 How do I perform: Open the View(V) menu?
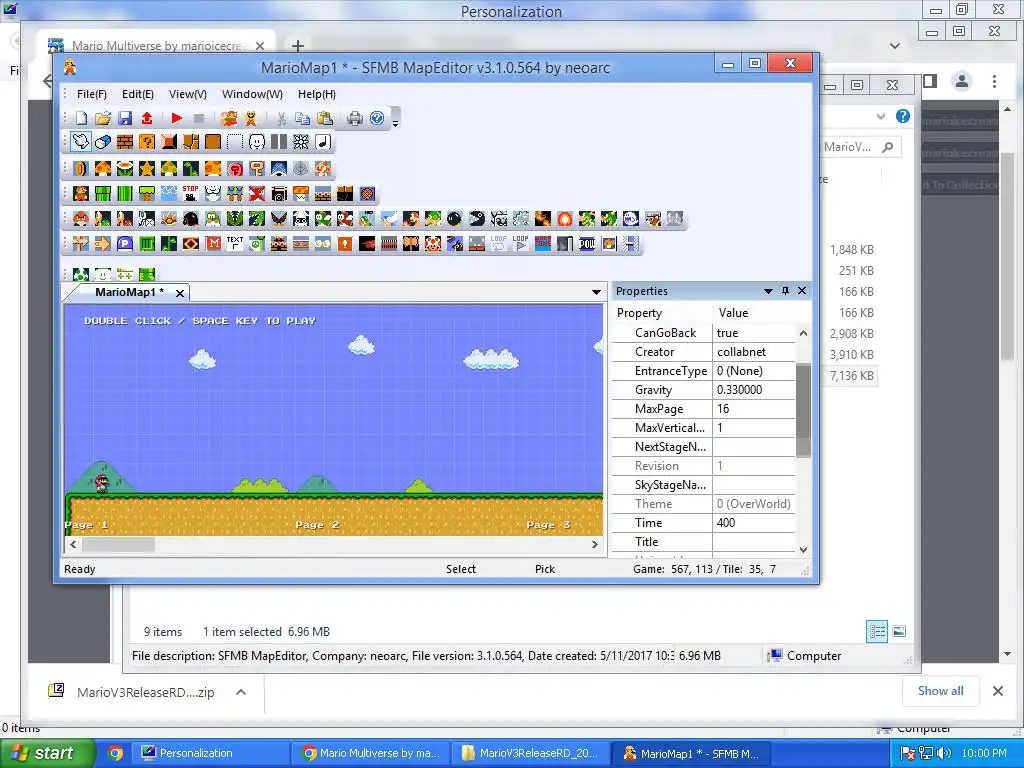(x=188, y=94)
